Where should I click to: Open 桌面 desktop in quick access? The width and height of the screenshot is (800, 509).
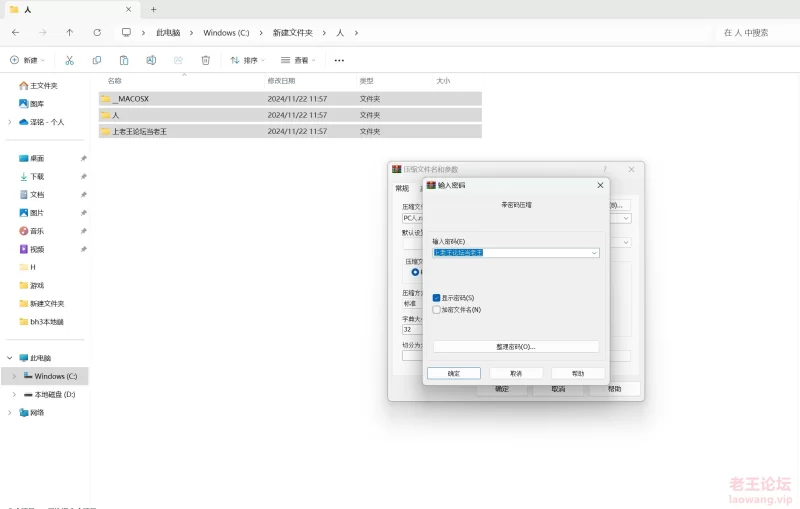32,158
